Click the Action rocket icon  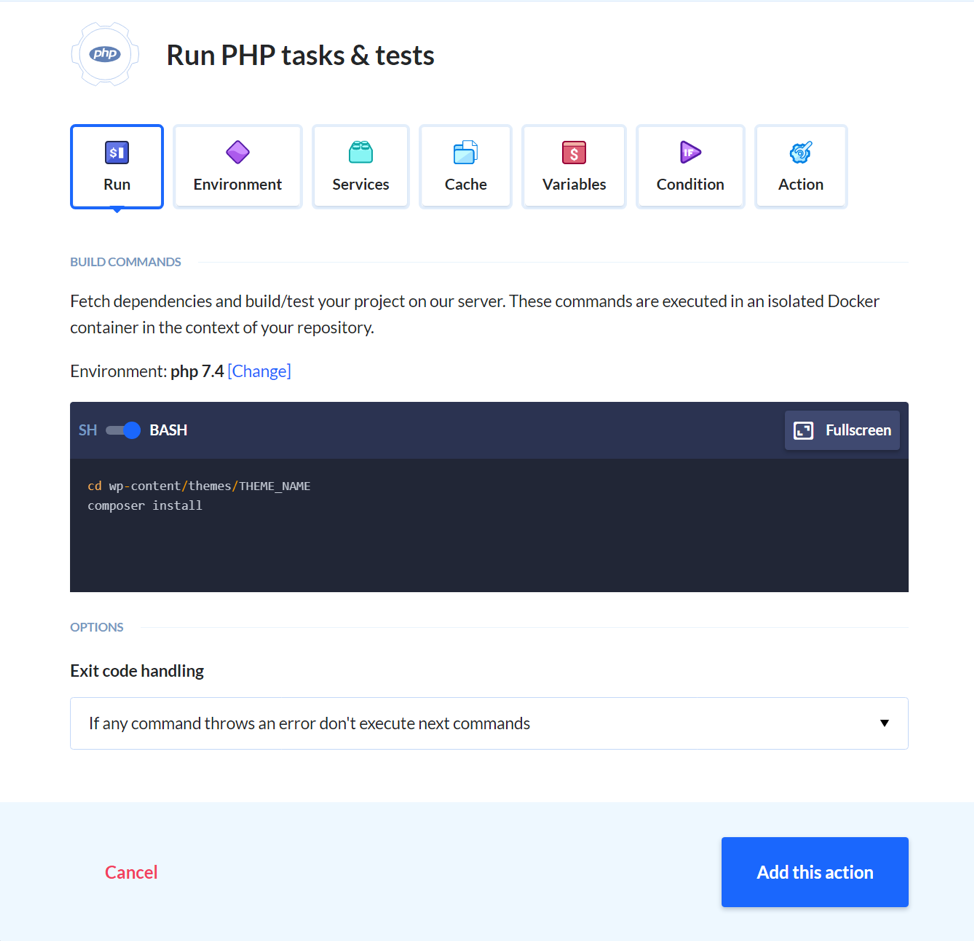[800, 151]
